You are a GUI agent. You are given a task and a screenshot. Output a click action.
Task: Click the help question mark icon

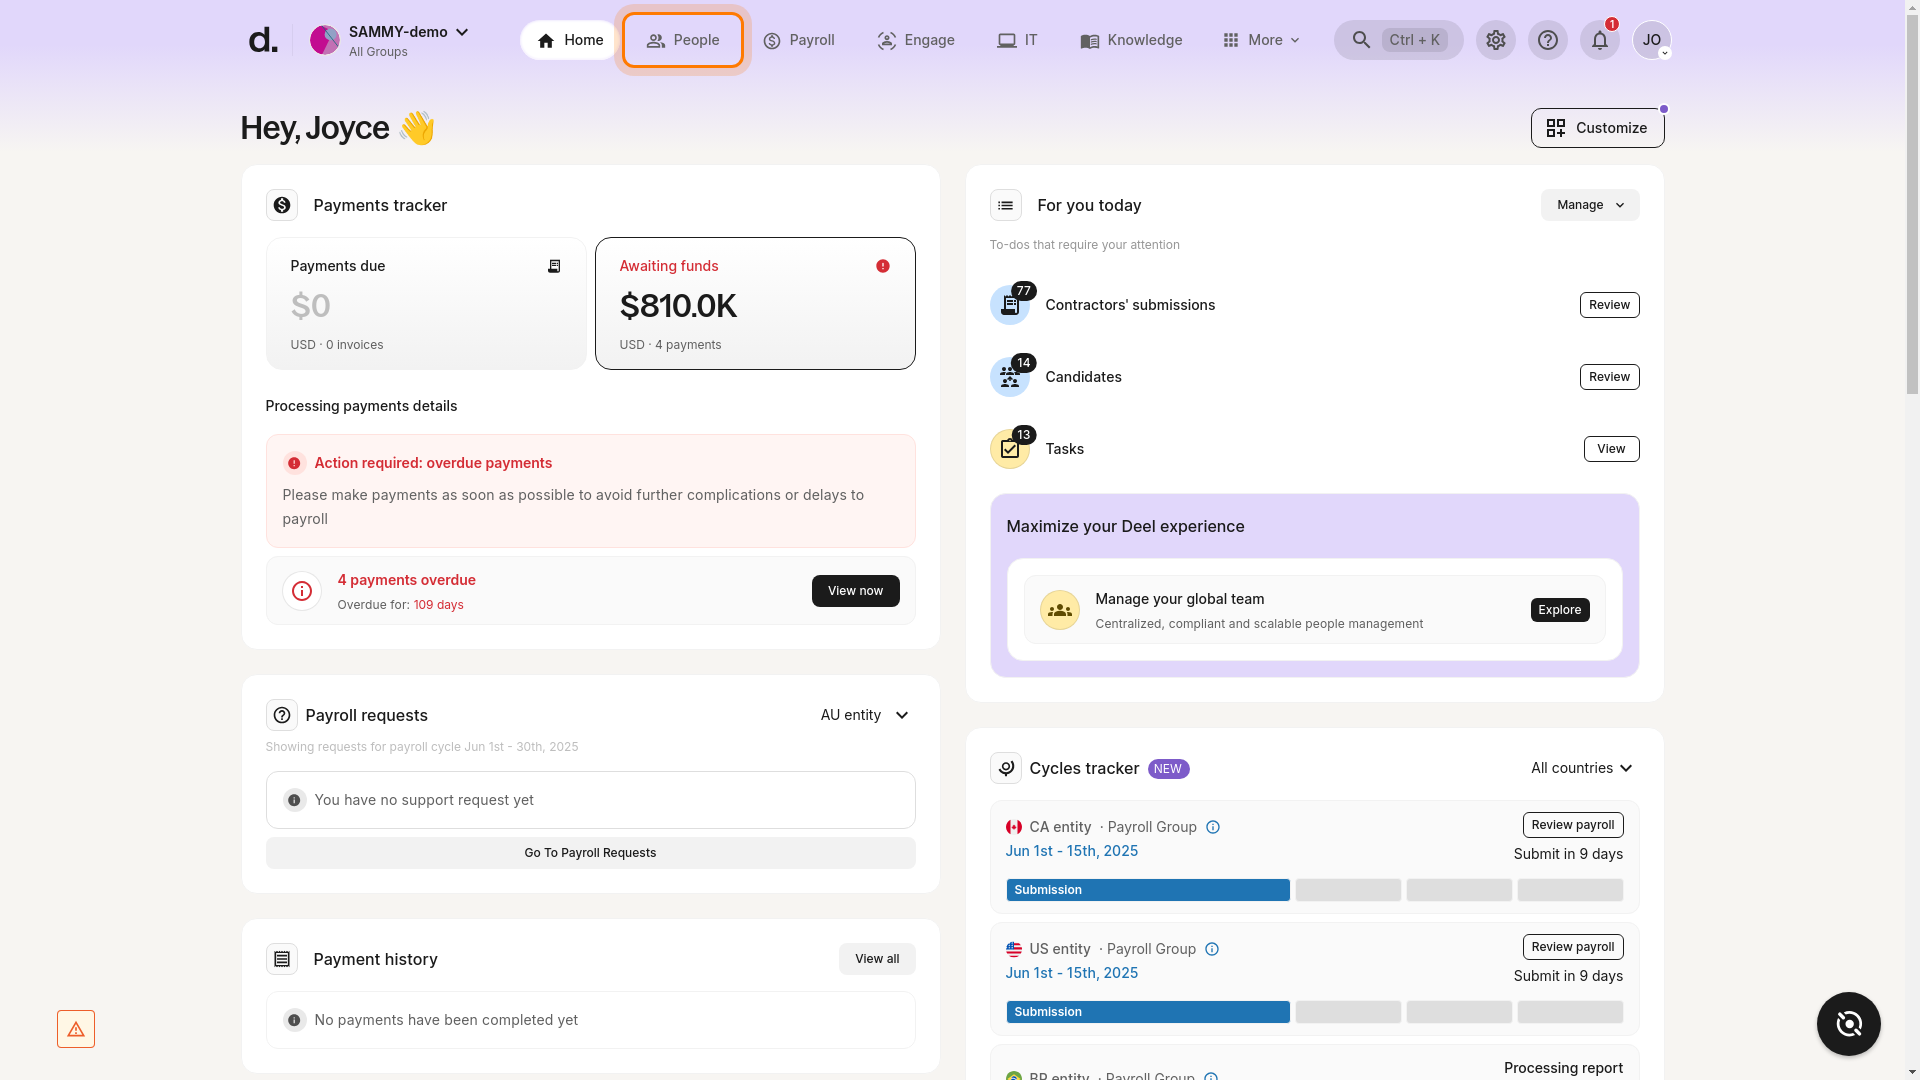[1548, 40]
